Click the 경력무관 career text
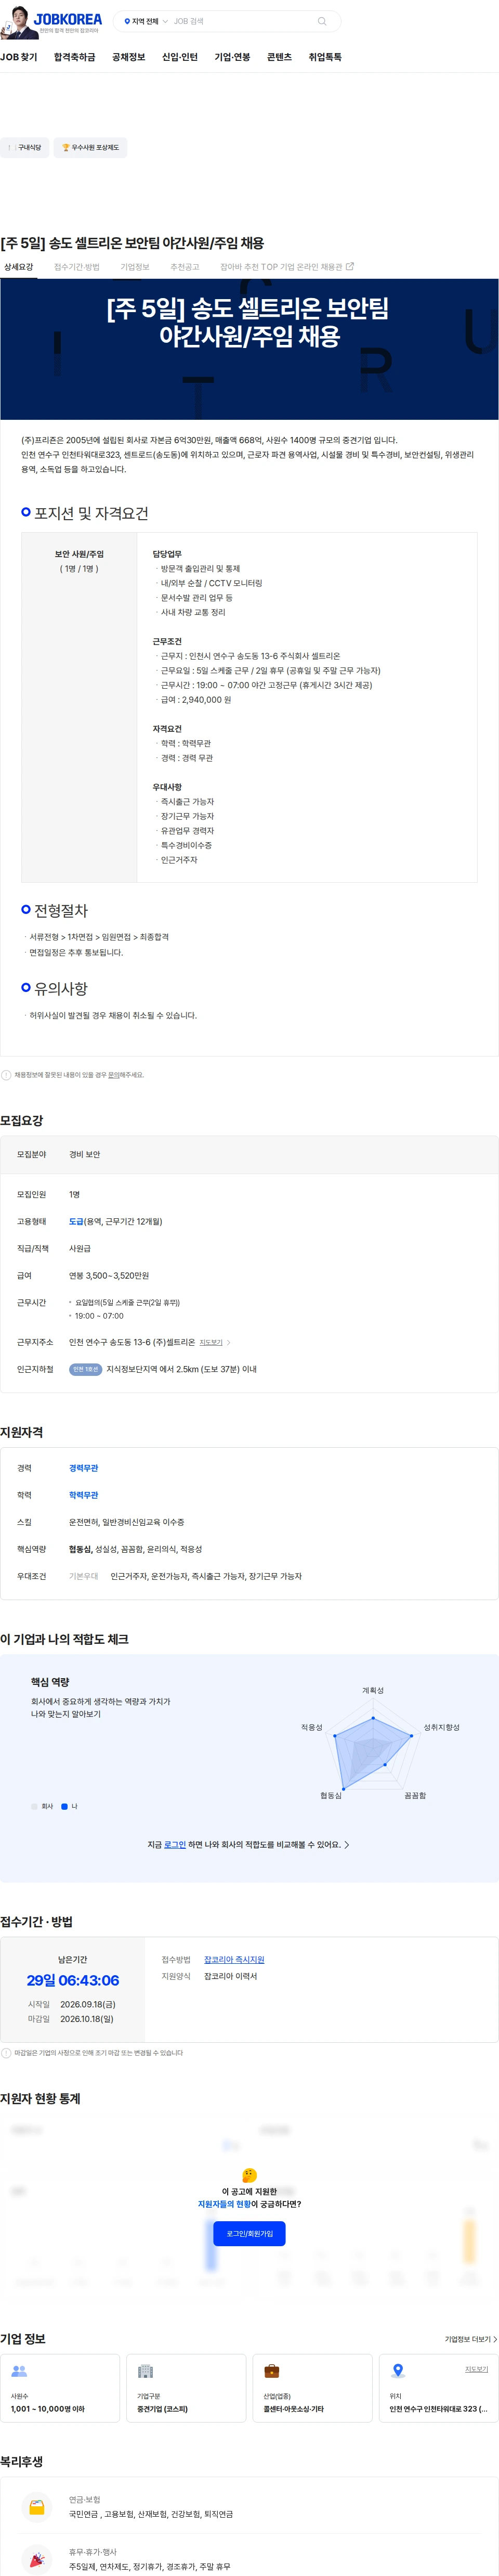Viewport: 499px width, 2576px height. 84,1468
